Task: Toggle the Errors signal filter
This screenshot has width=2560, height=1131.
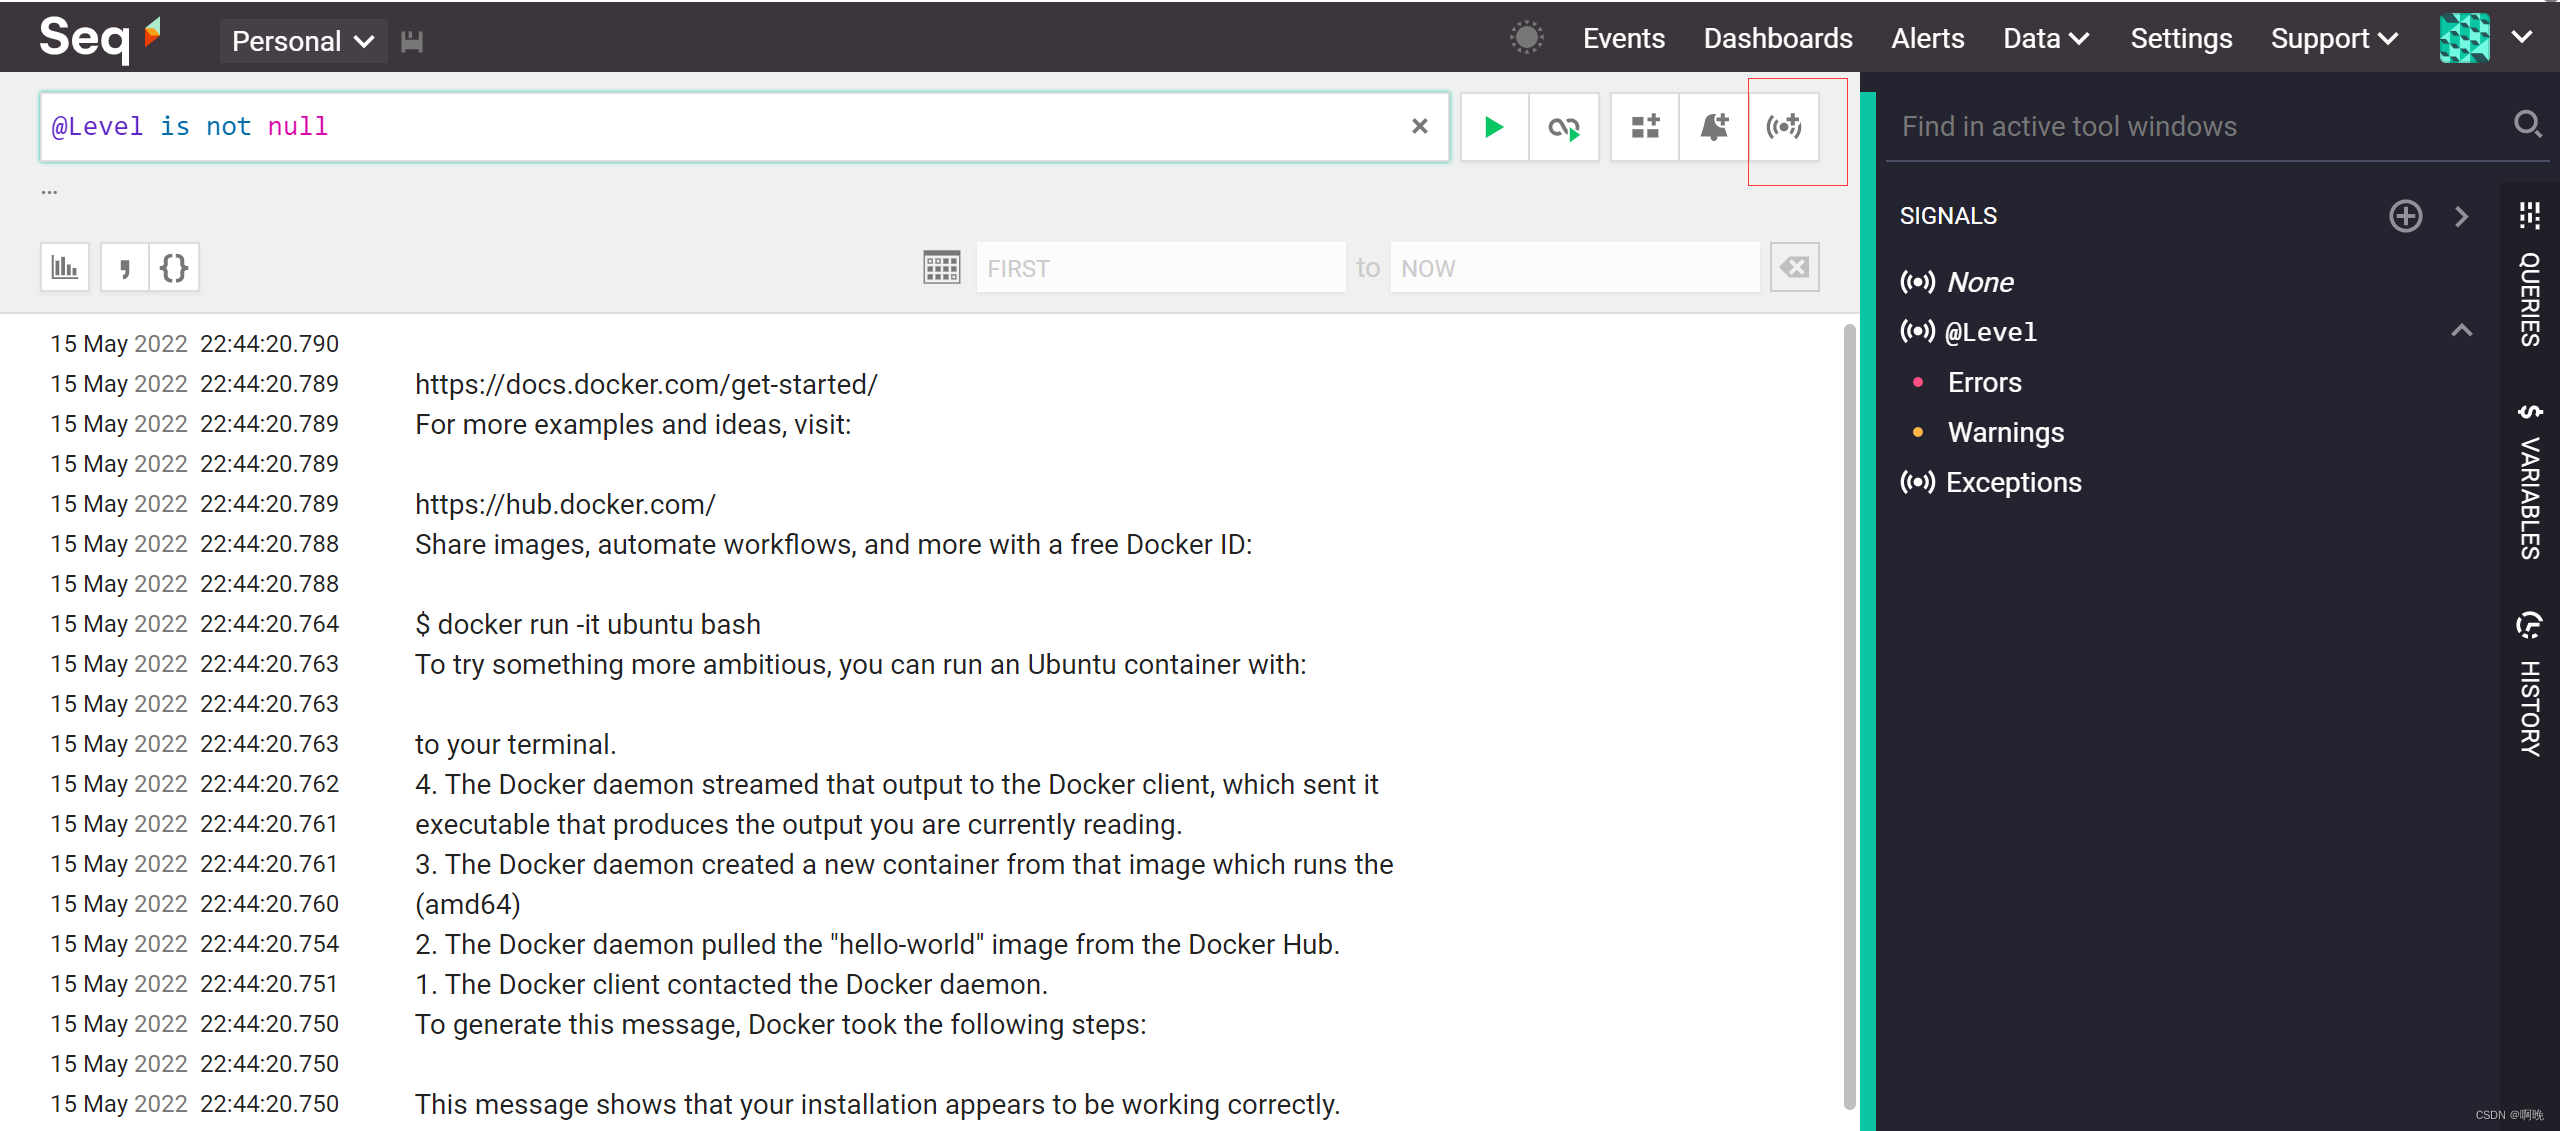Action: pos(1984,382)
